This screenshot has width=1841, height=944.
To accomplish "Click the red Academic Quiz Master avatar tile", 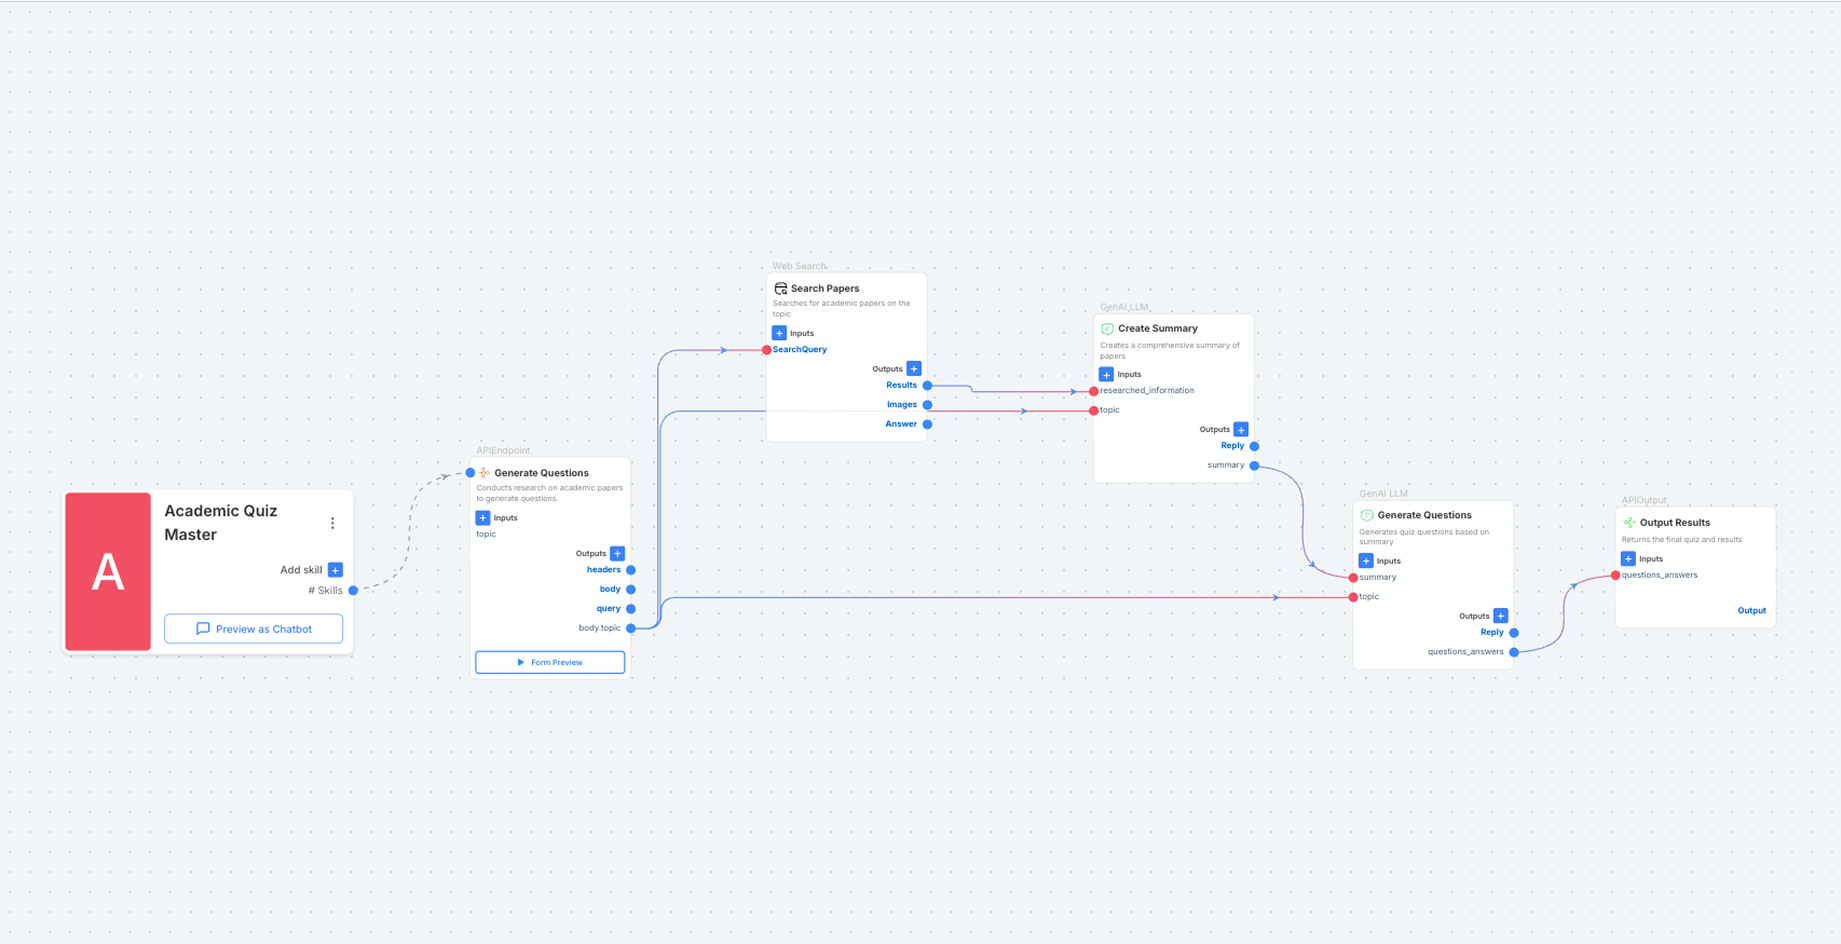I will pyautogui.click(x=108, y=571).
